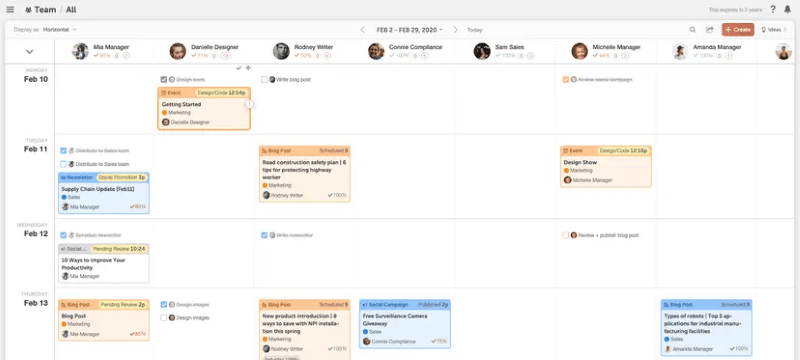Open the hamburger main menu
The width and height of the screenshot is (800, 360).
pyautogui.click(x=10, y=10)
